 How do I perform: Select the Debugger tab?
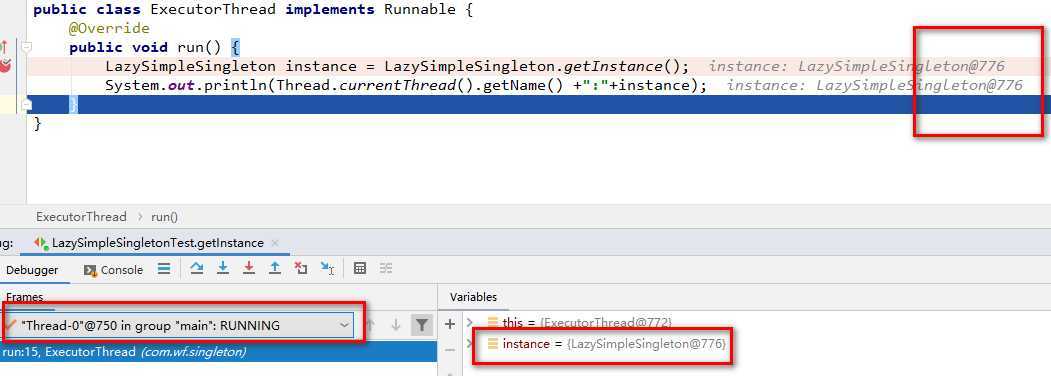[x=32, y=270]
